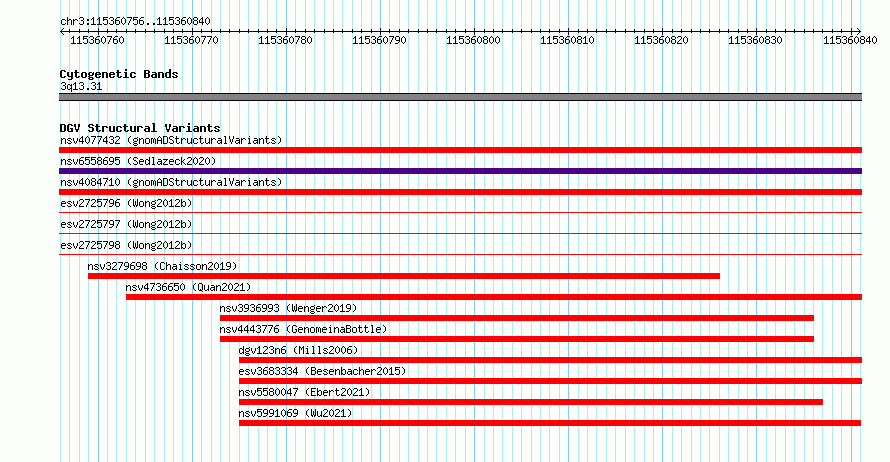Click the Cytogenetic Bands track title

[x=119, y=74]
